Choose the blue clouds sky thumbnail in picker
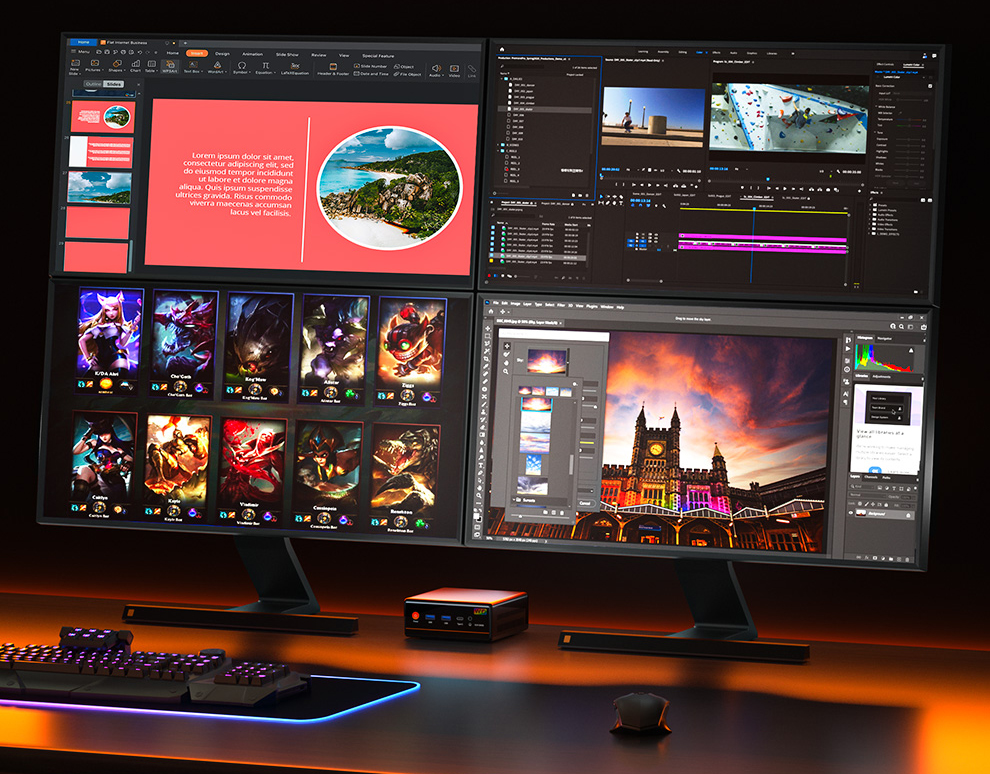Screen dimensions: 990x774 tap(534, 465)
